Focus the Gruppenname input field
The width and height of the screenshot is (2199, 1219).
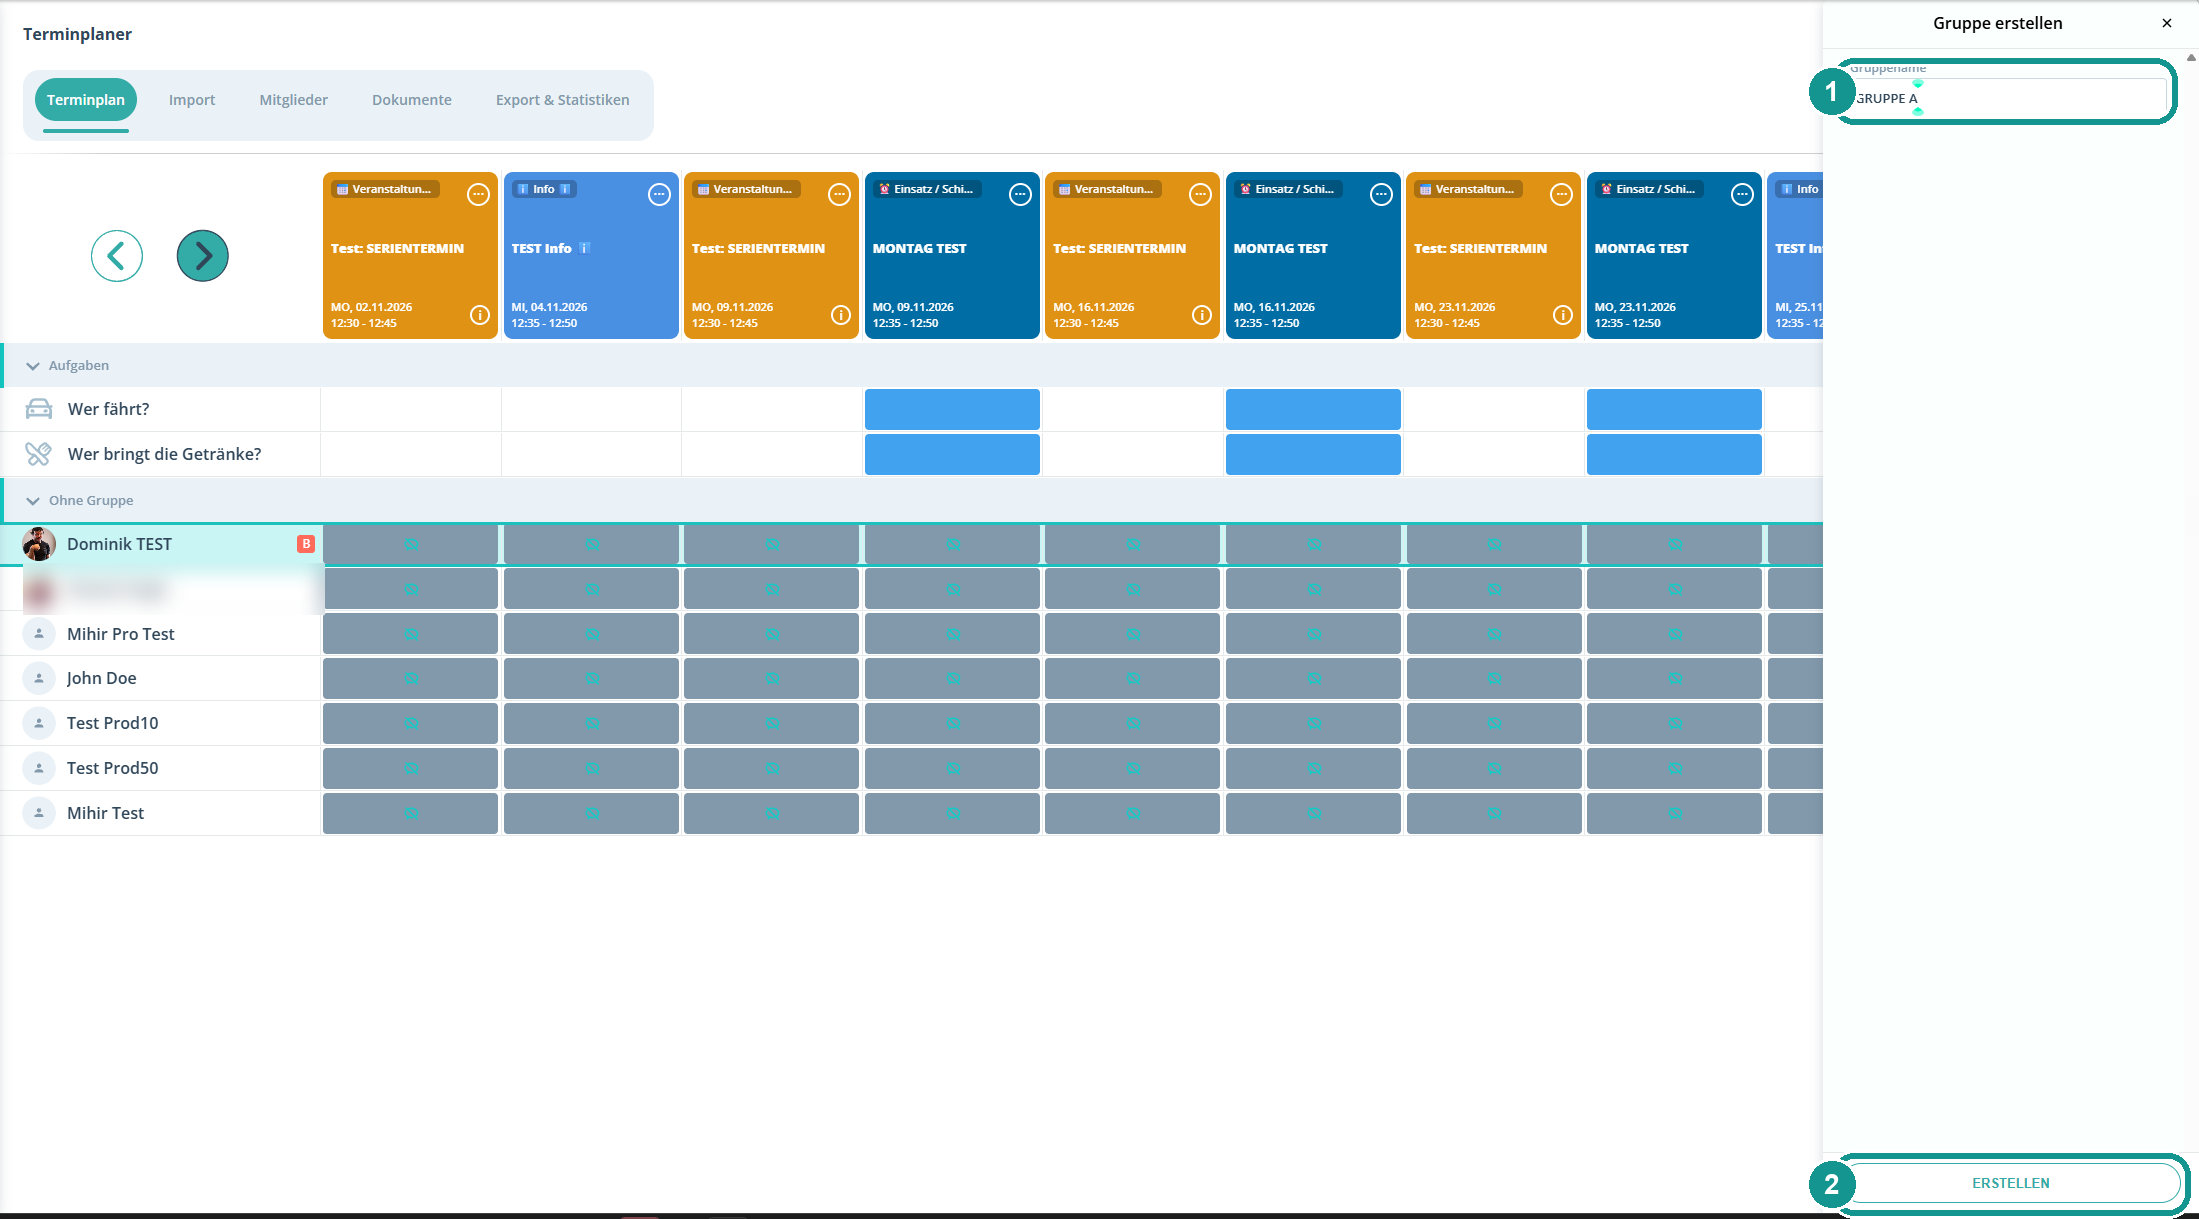(2008, 98)
